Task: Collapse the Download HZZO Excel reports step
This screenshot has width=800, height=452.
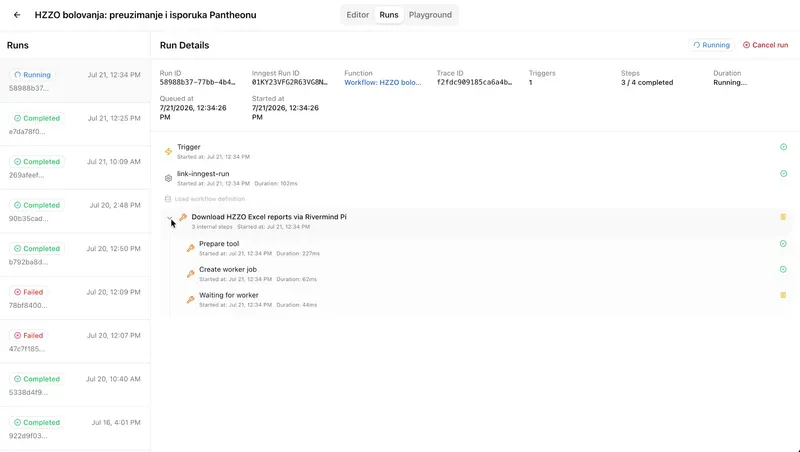Action: pyautogui.click(x=169, y=218)
